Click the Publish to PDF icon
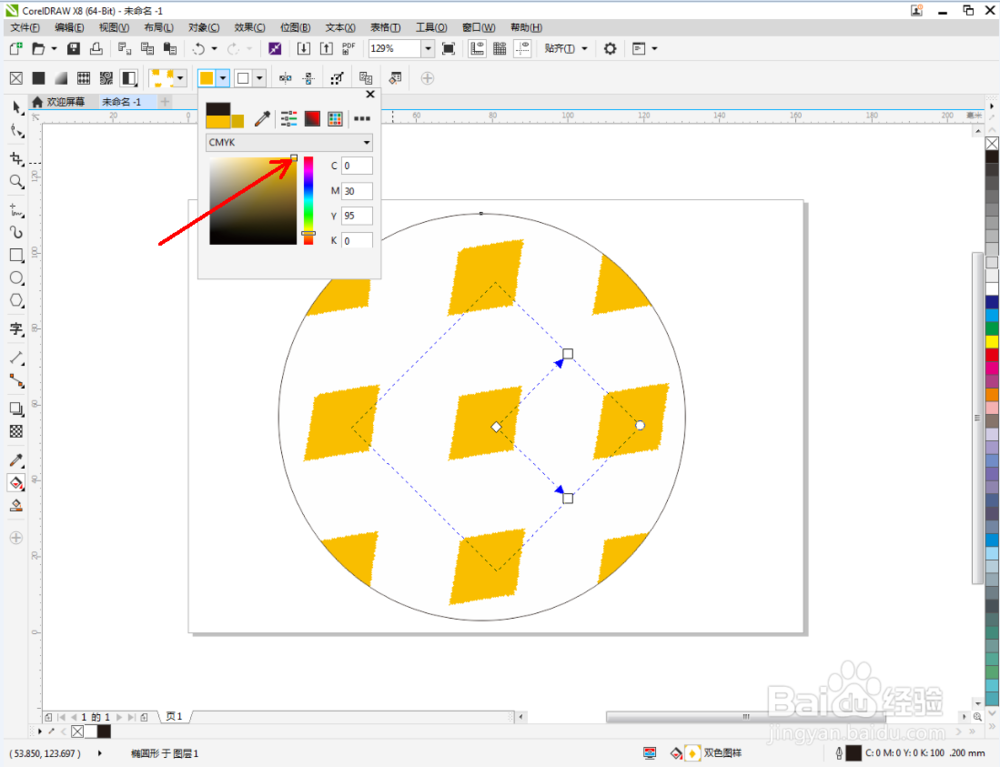 (x=348, y=48)
